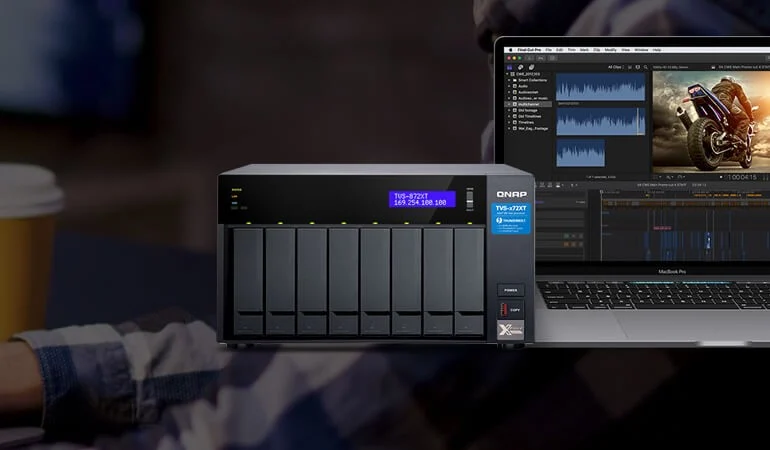The width and height of the screenshot is (770, 450).
Task: Click the browser search magnifier icon
Action: (645, 67)
